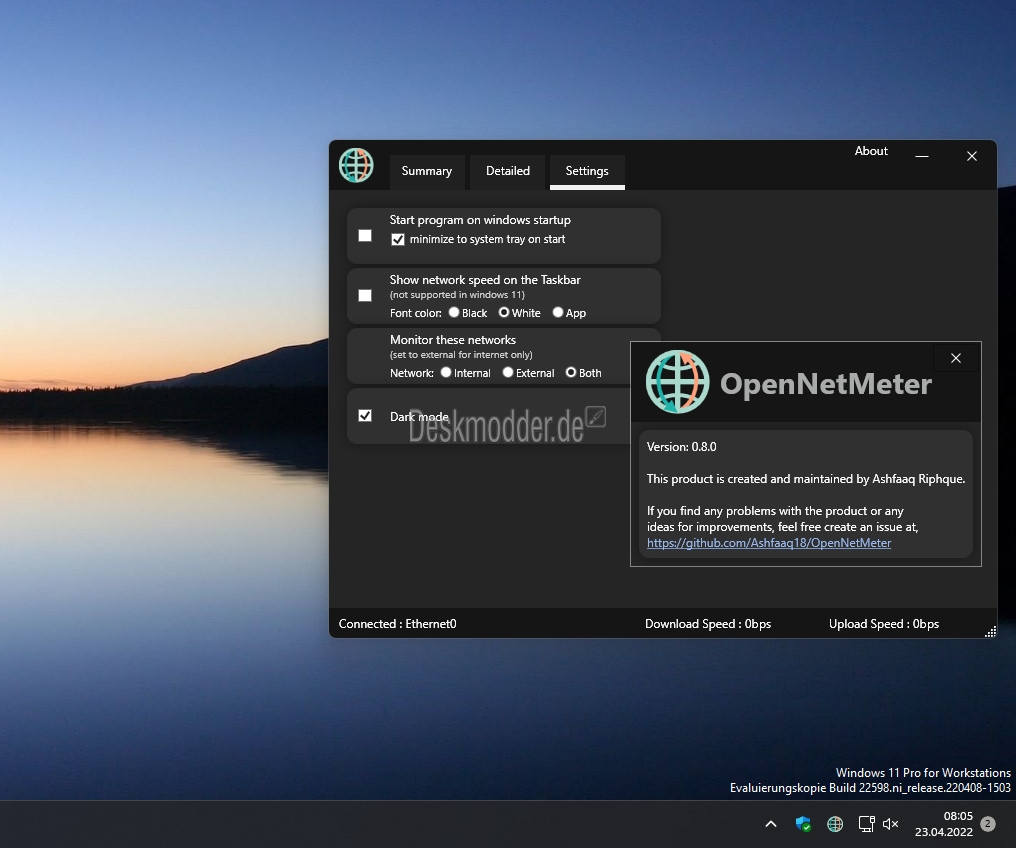Click the OpenNetMeter globe logo in title bar
The image size is (1016, 848).
[x=356, y=165]
